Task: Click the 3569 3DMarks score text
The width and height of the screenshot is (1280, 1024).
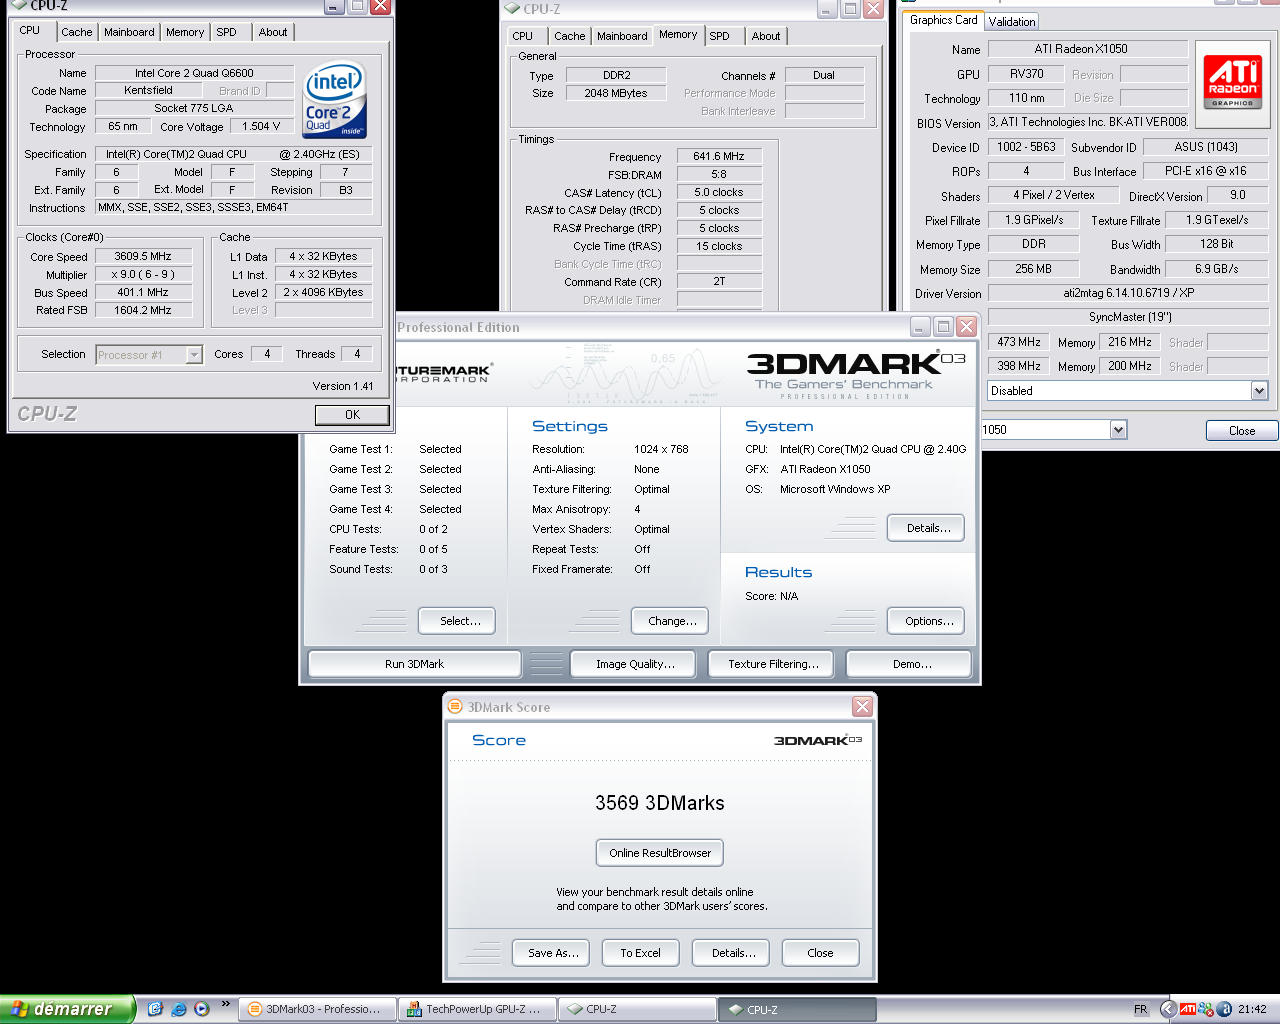Action: [x=659, y=803]
